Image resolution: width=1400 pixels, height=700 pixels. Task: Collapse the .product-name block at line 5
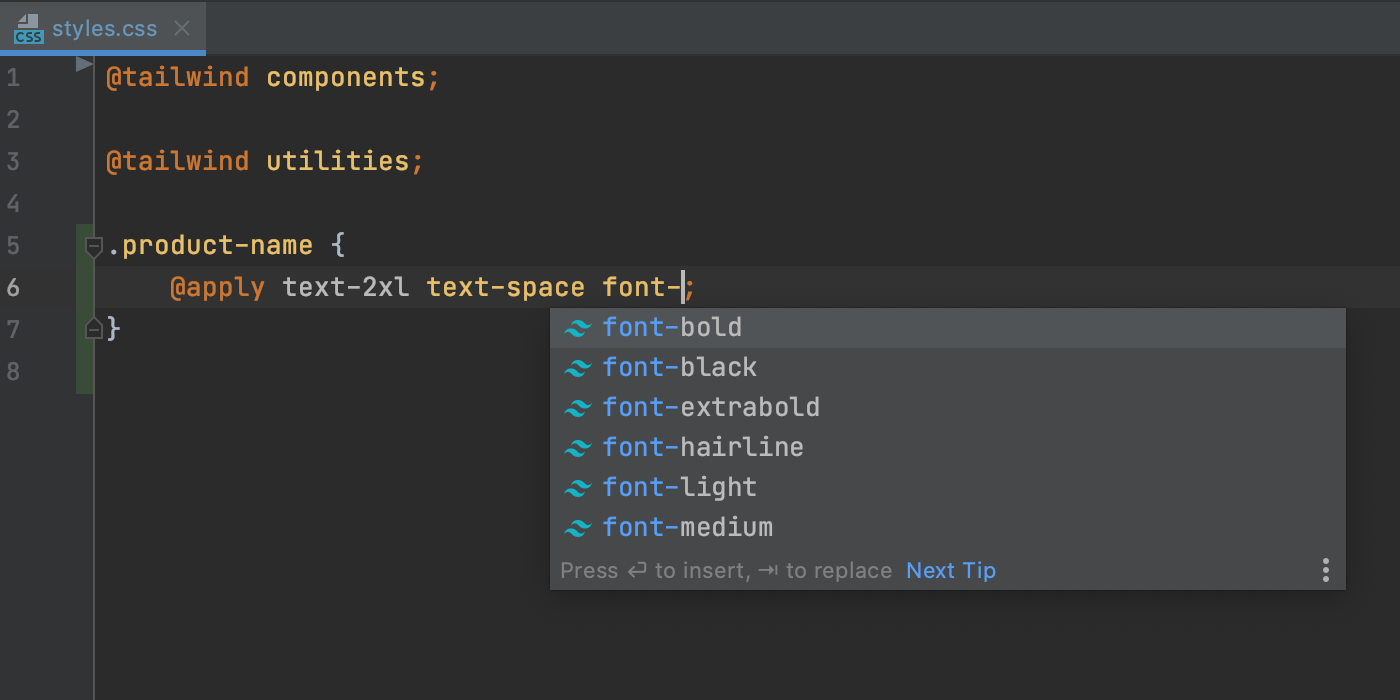click(x=94, y=246)
